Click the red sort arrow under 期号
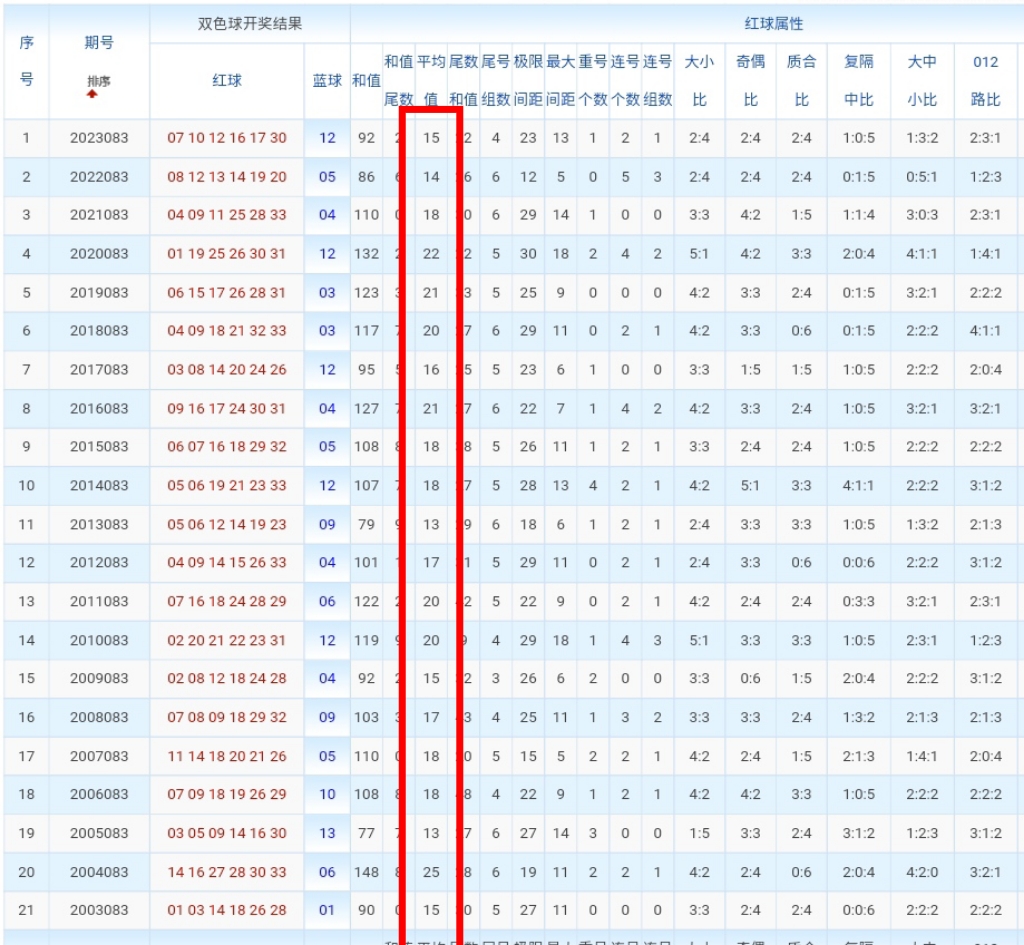1024x945 pixels. [x=92, y=94]
